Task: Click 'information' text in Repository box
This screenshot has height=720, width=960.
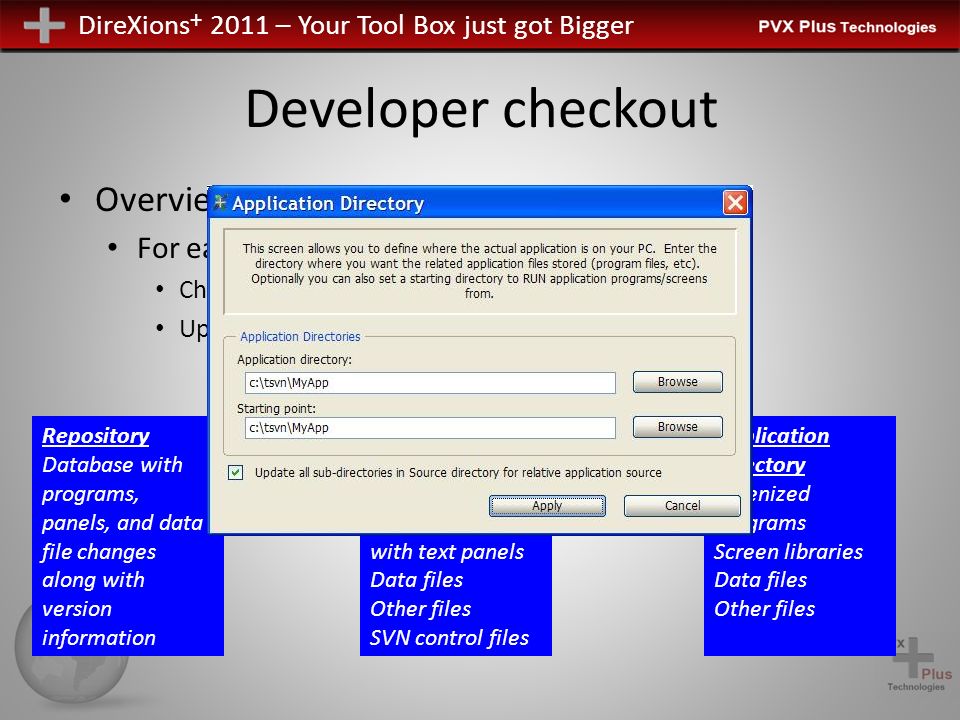Action: (99, 638)
